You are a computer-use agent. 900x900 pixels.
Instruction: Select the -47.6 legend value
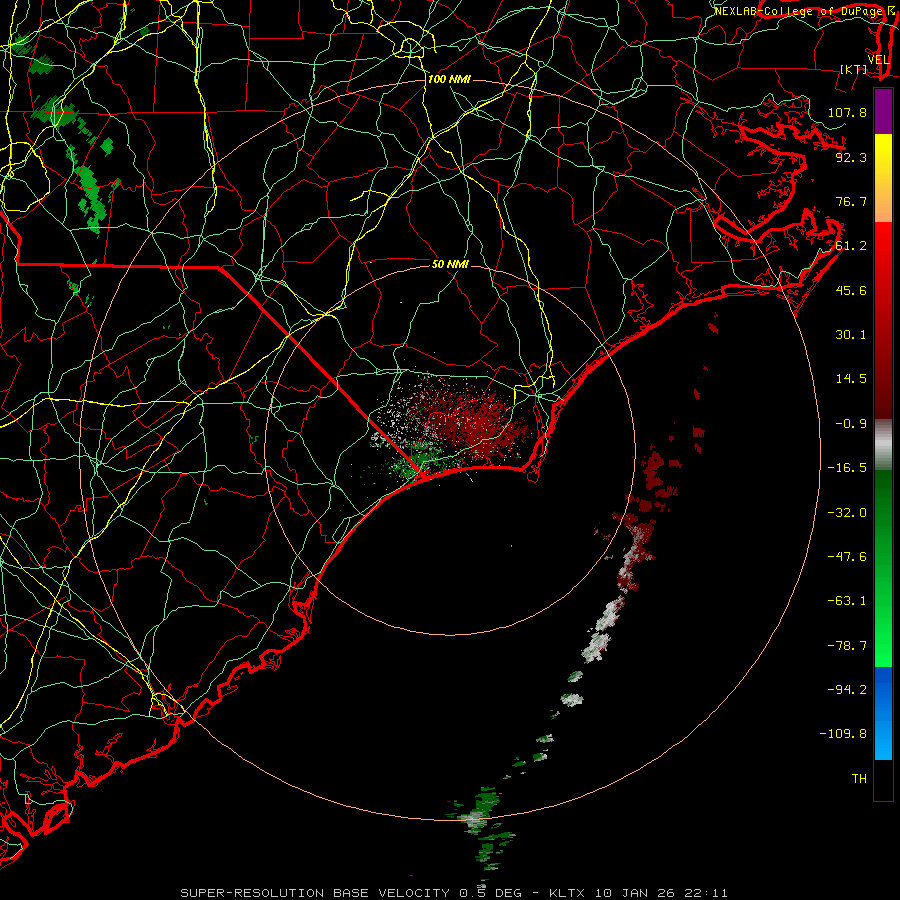coord(847,557)
